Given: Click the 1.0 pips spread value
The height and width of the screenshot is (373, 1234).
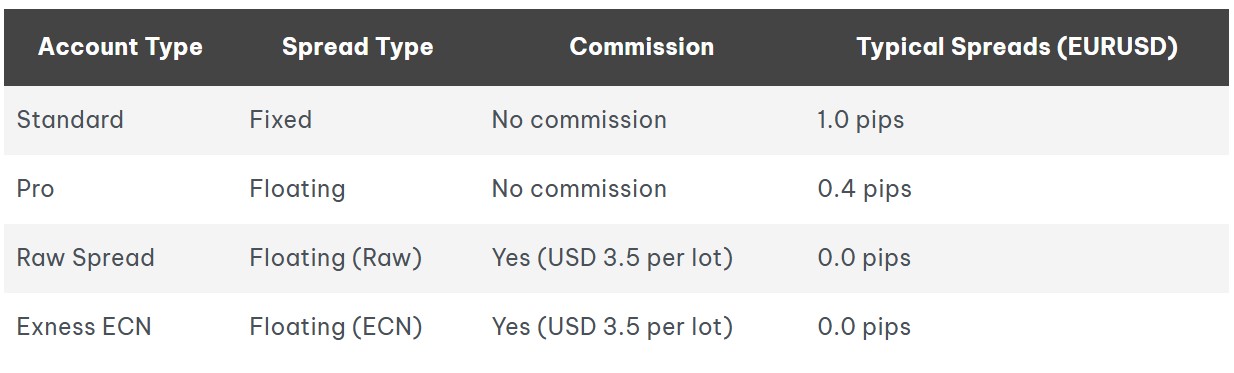Looking at the screenshot, I should click(860, 120).
